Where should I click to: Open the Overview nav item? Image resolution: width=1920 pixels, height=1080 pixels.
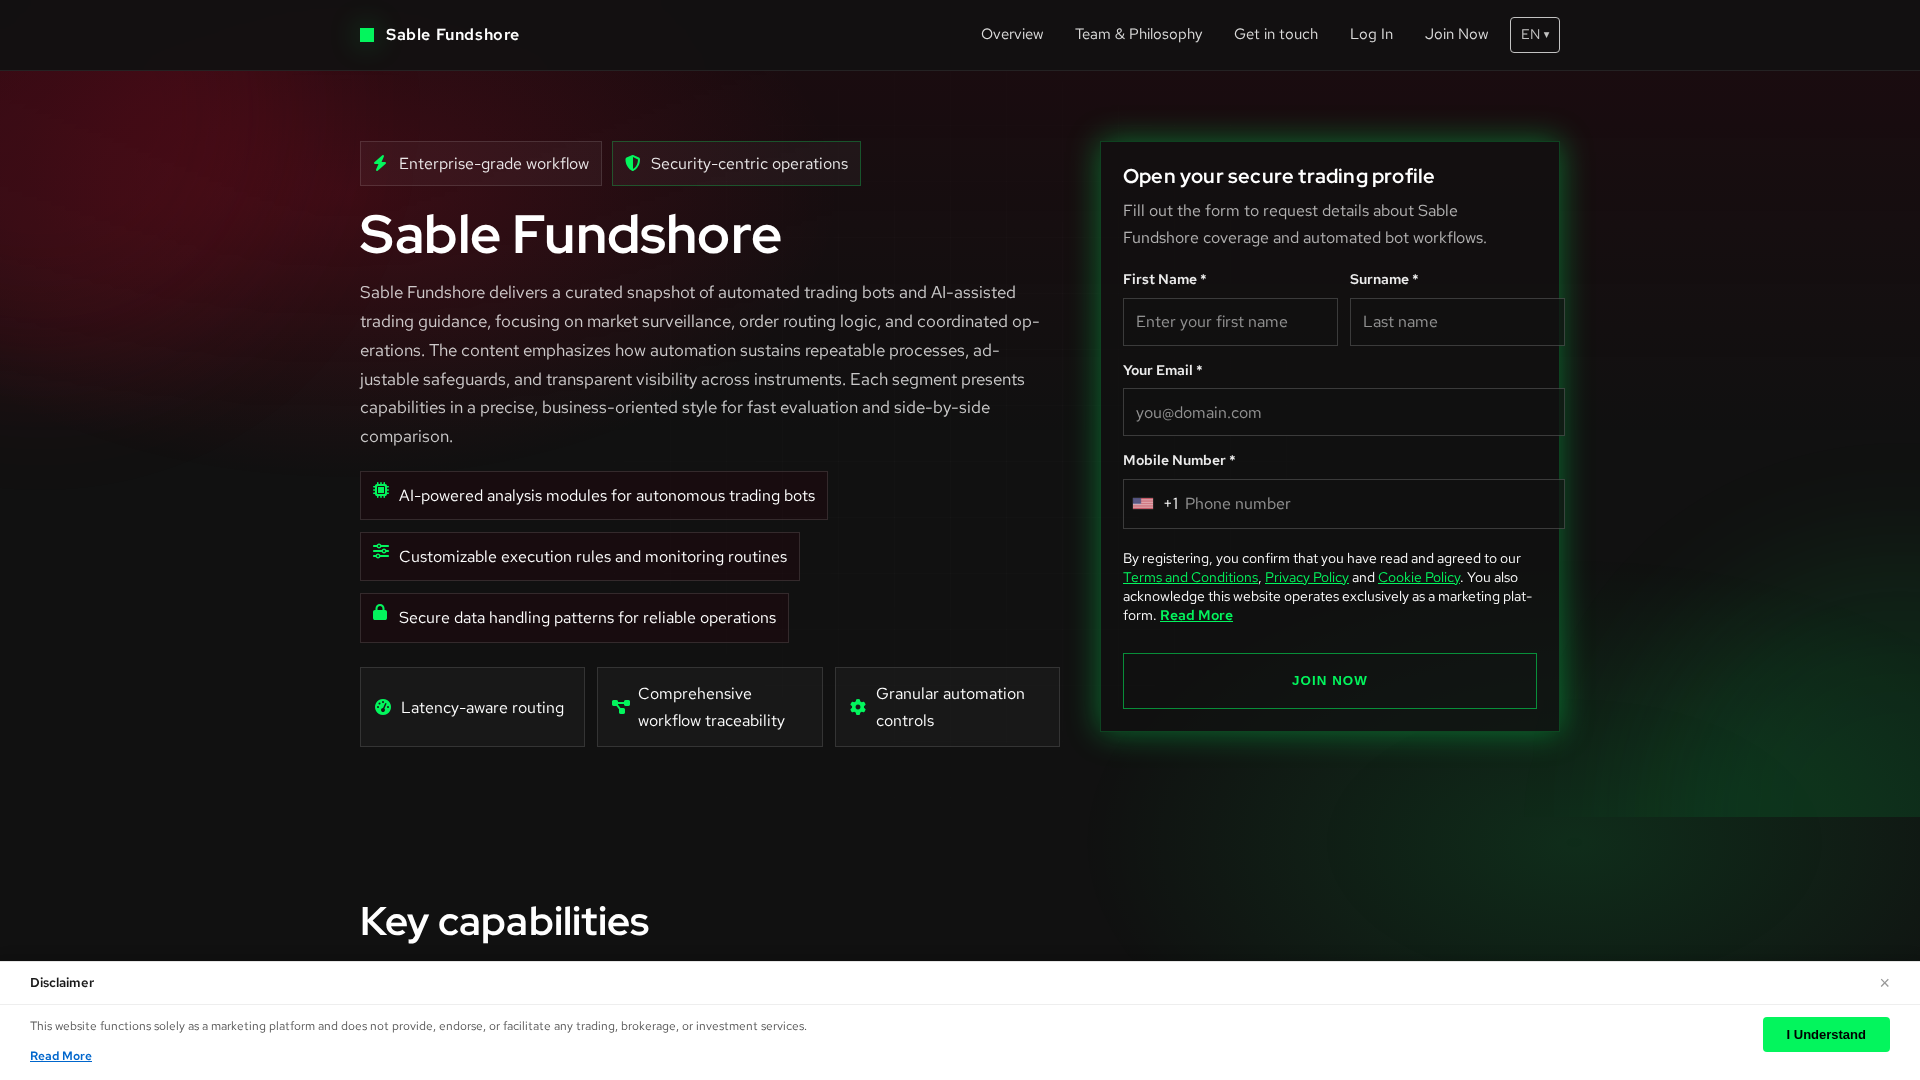[x=1012, y=34]
